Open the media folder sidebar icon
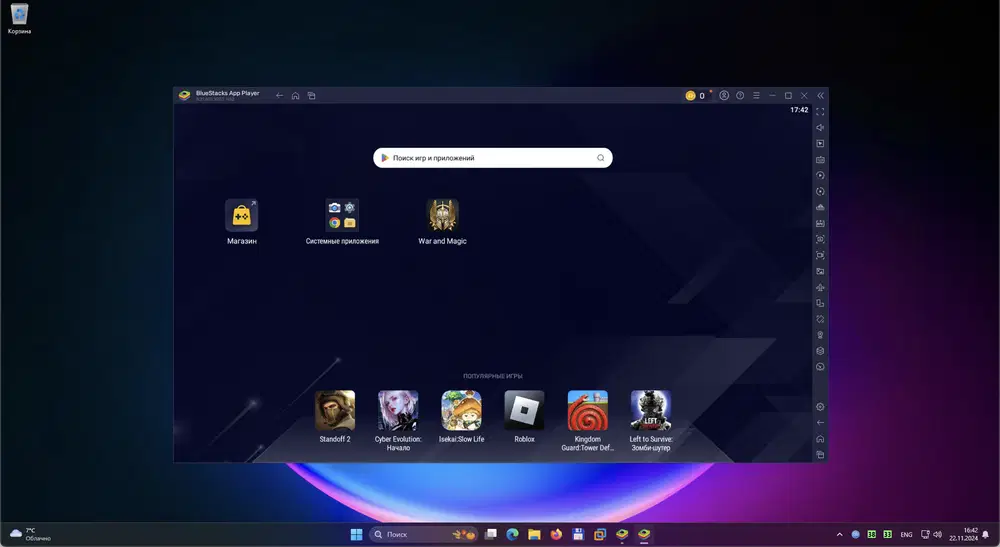This screenshot has height=547, width=1000. [820, 271]
